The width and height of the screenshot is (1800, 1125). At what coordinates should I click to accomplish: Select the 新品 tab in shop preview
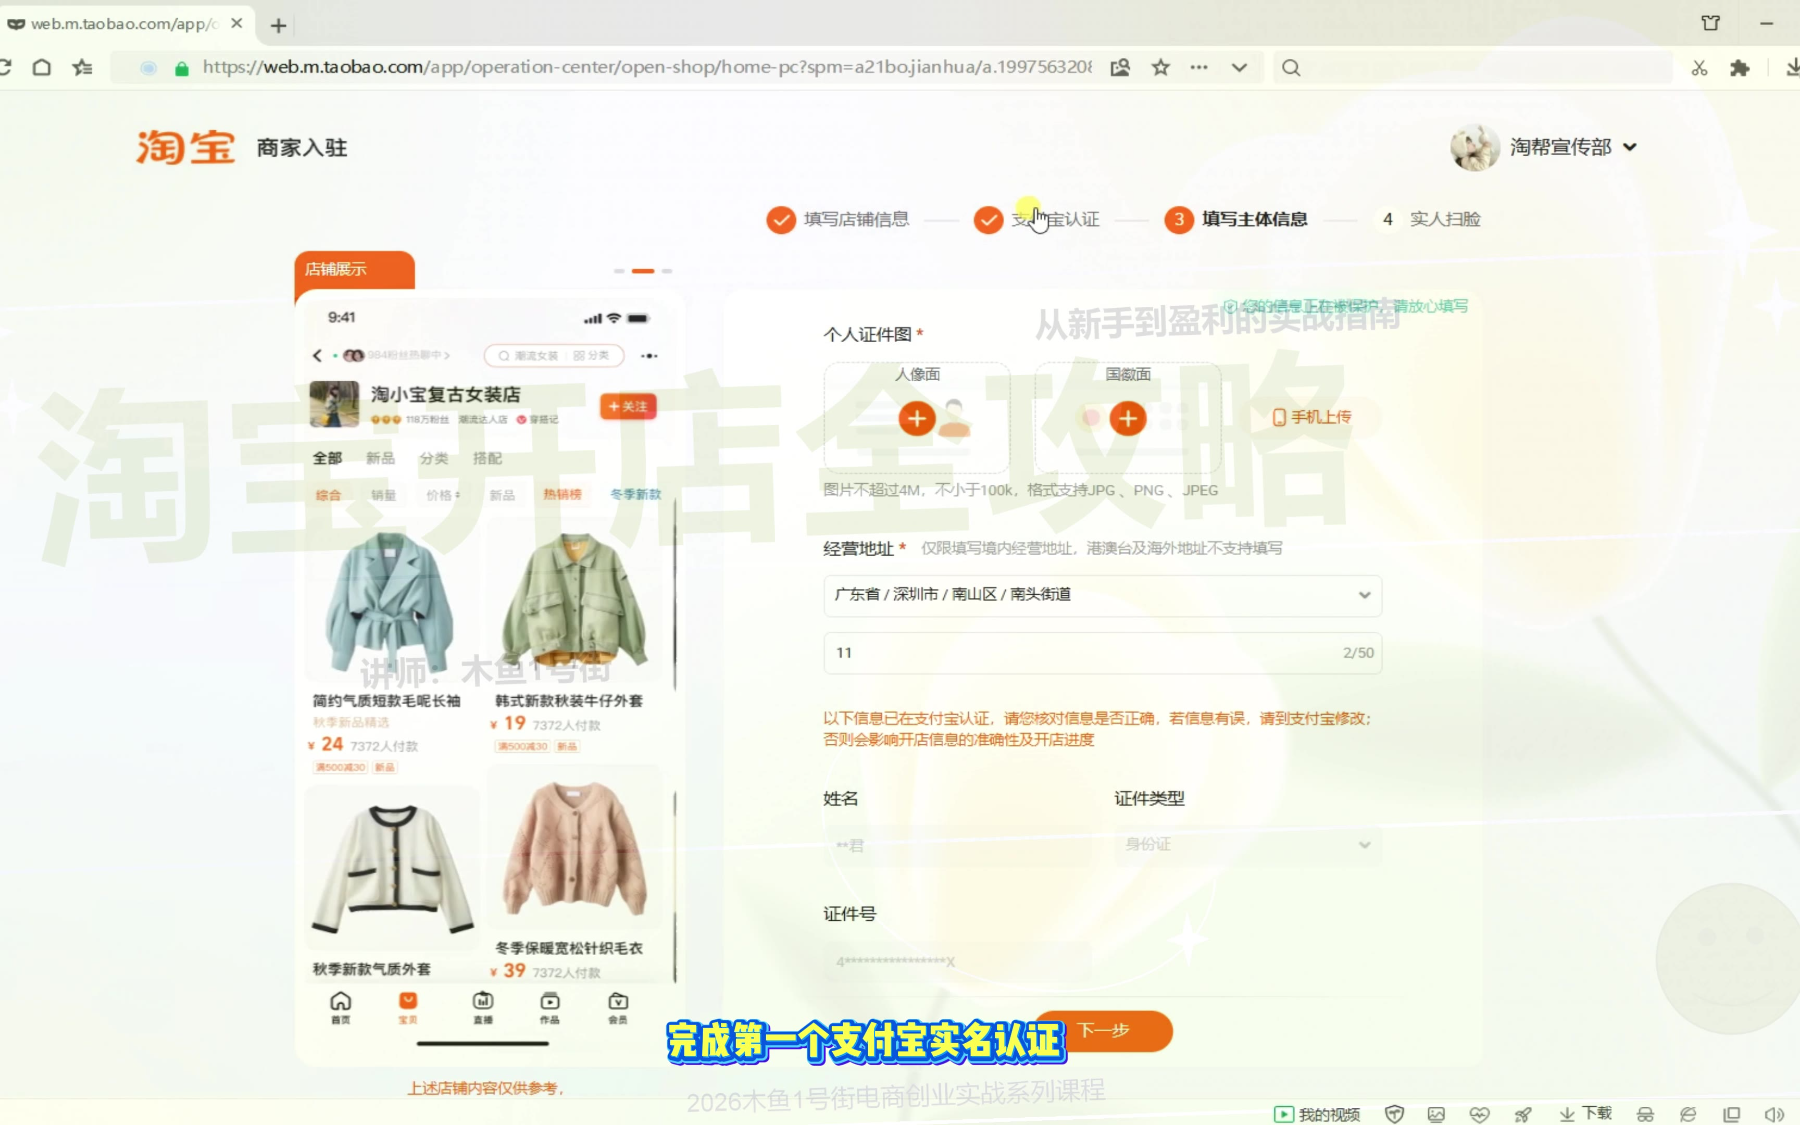(x=380, y=458)
